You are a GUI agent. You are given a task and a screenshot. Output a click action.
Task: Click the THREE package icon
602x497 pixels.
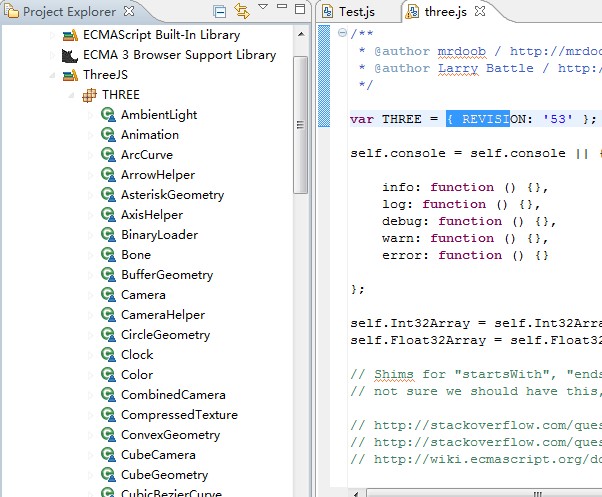point(89,95)
